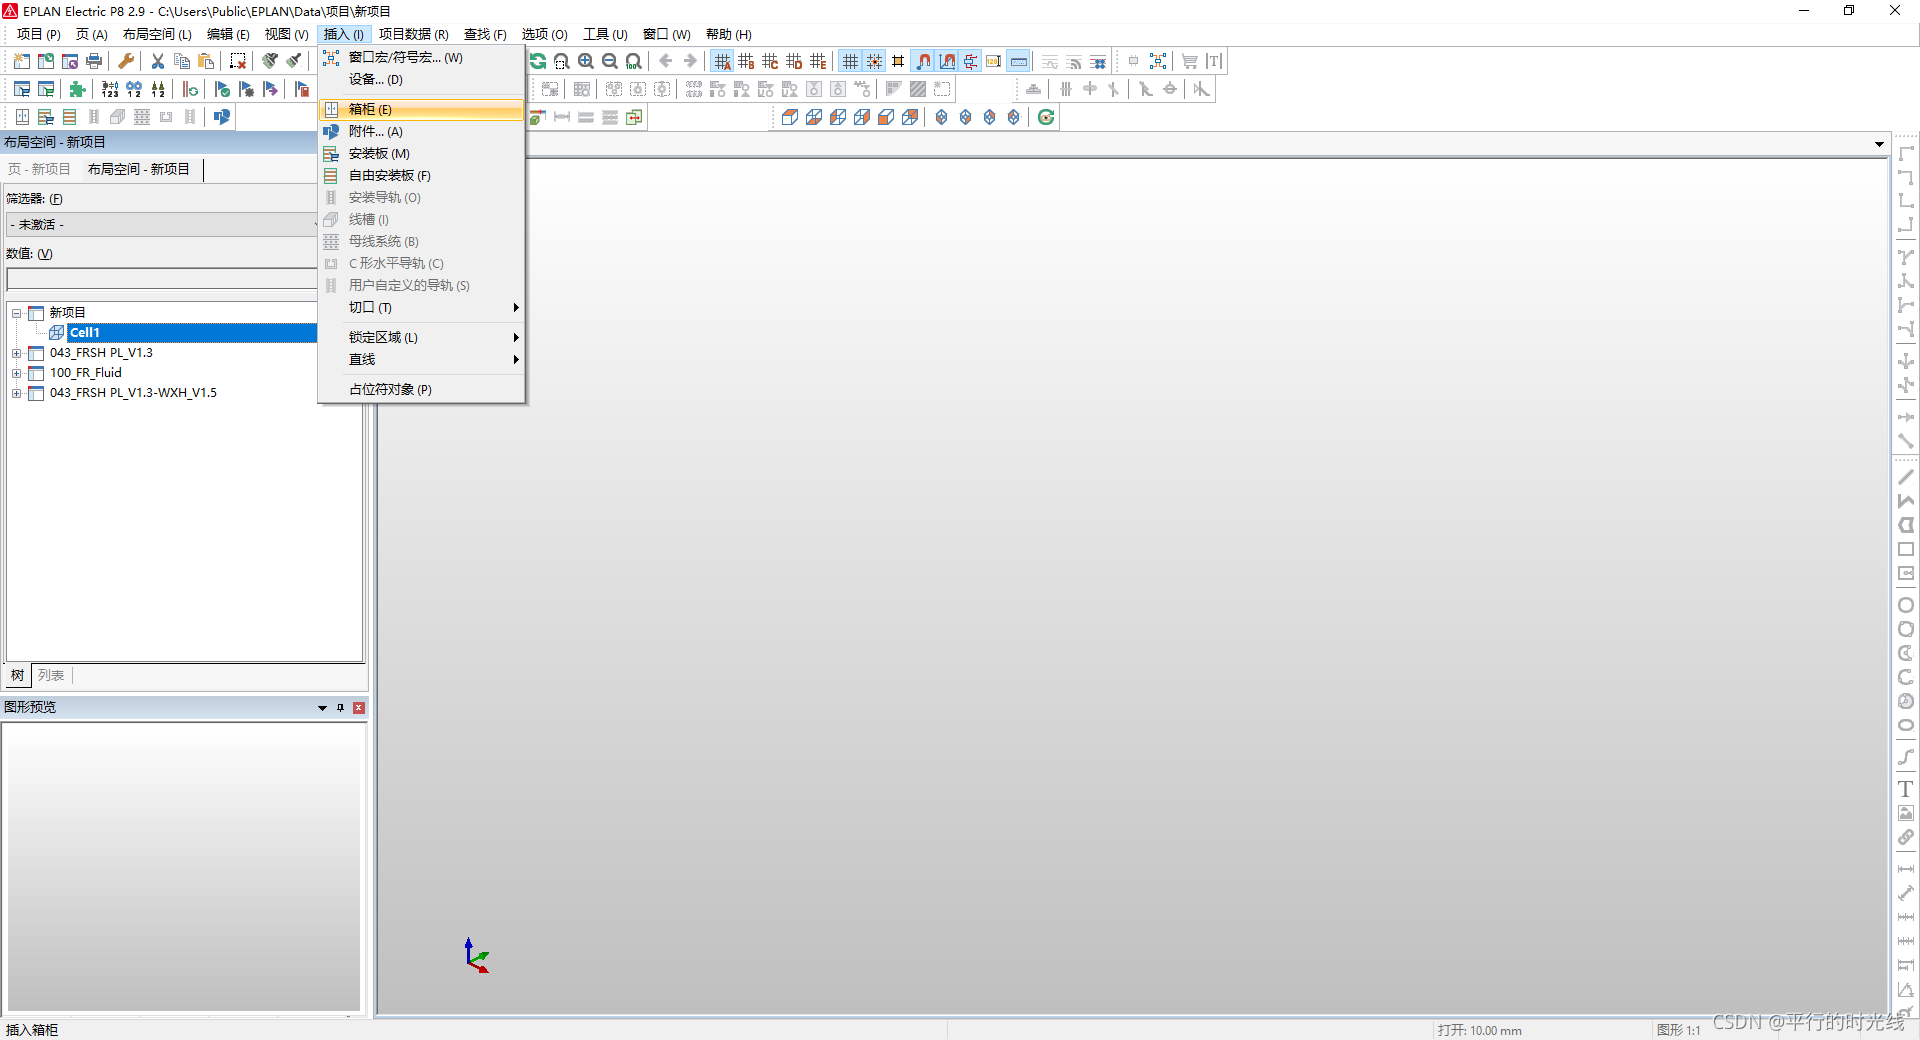This screenshot has width=1920, height=1040.
Task: Select grid E icon
Action: click(818, 61)
